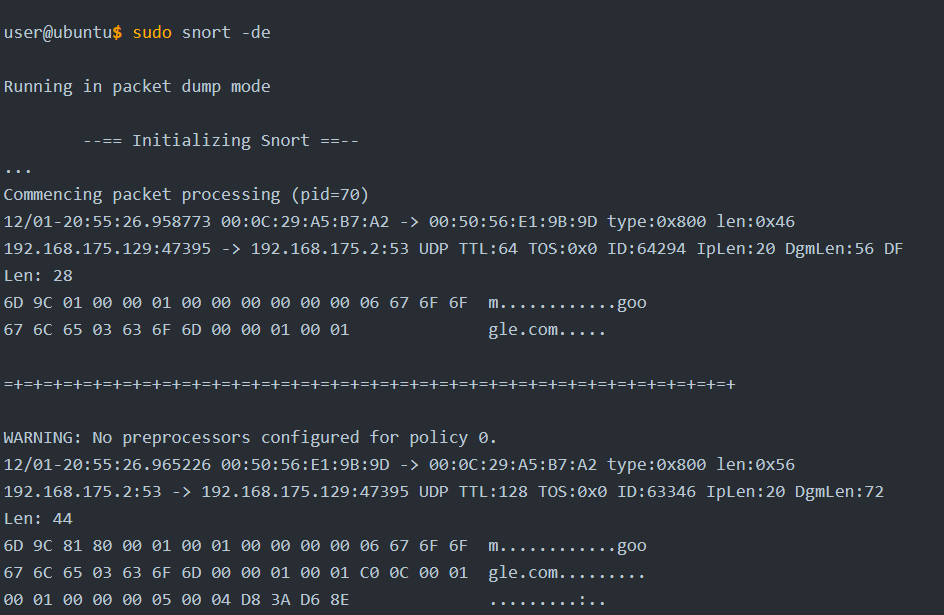Click the 'Initializing Snort' banner text
The height and width of the screenshot is (615, 944).
point(221,141)
